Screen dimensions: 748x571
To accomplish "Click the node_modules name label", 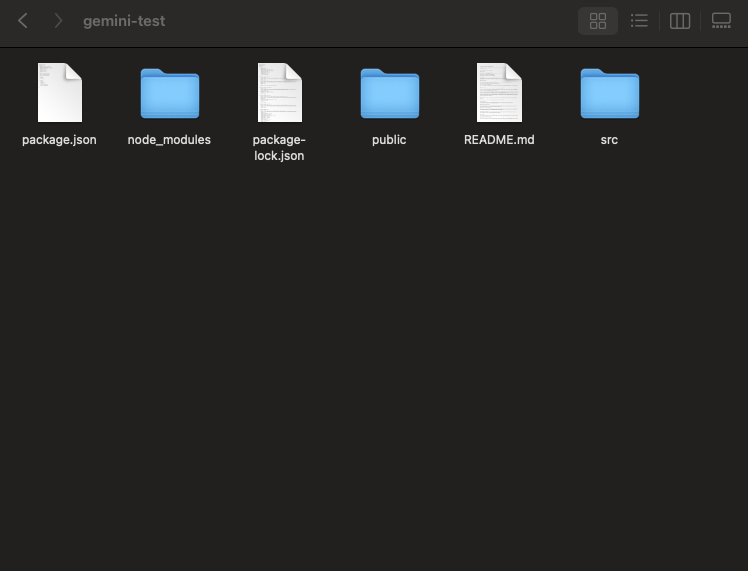I will [169, 140].
